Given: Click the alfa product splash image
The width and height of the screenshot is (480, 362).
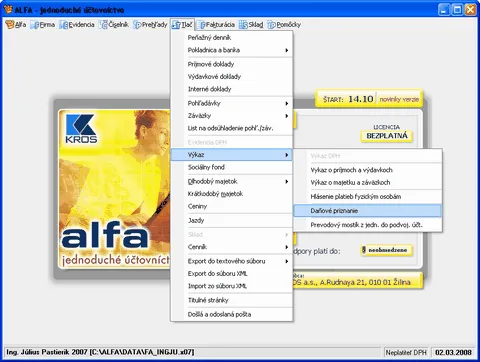Looking at the screenshot, I should click(x=114, y=189).
